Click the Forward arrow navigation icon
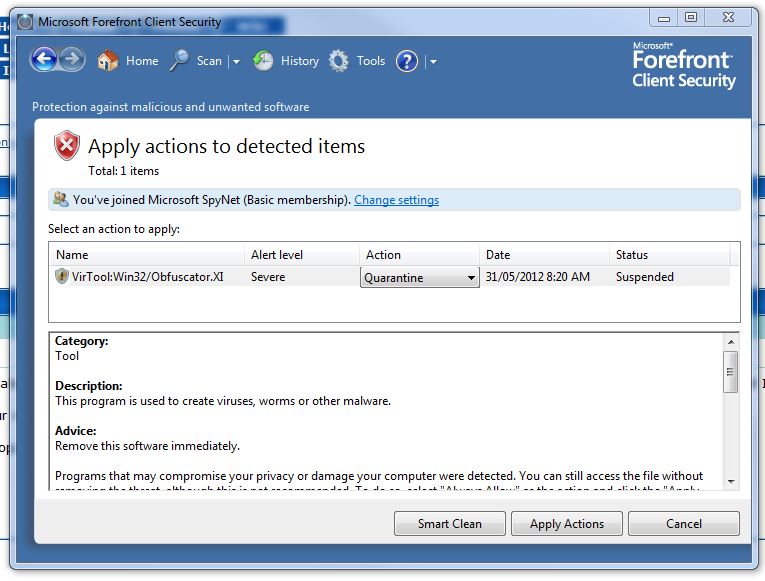This screenshot has width=765, height=581. tap(71, 60)
